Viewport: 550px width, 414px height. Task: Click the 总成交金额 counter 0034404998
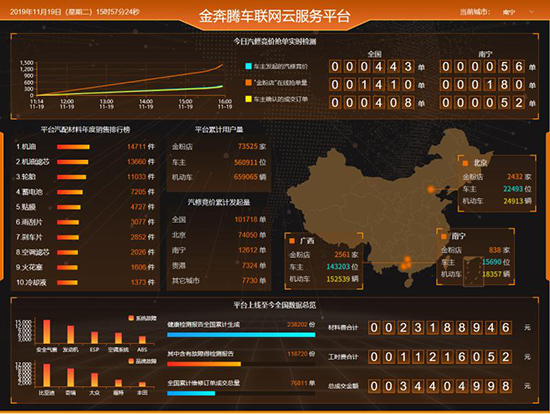pyautogui.click(x=440, y=386)
